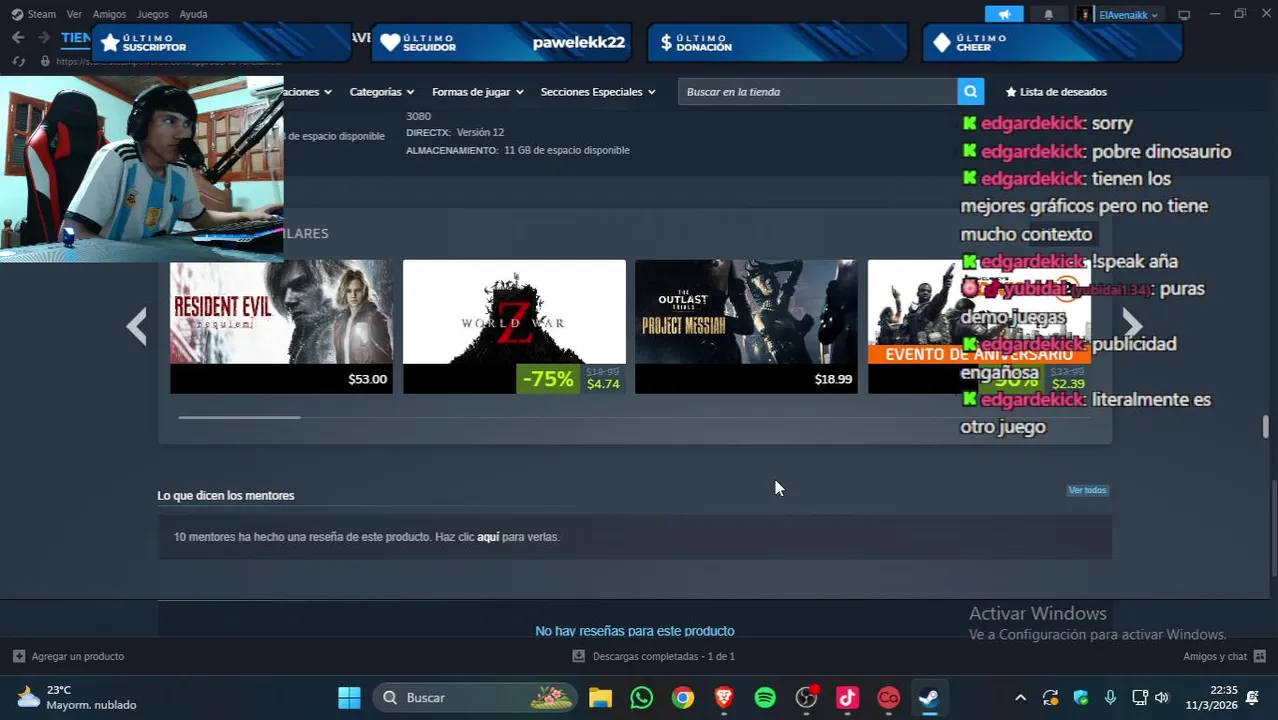This screenshot has height=720, width=1278.
Task: Open TikTok app from taskbar
Action: pos(847,698)
